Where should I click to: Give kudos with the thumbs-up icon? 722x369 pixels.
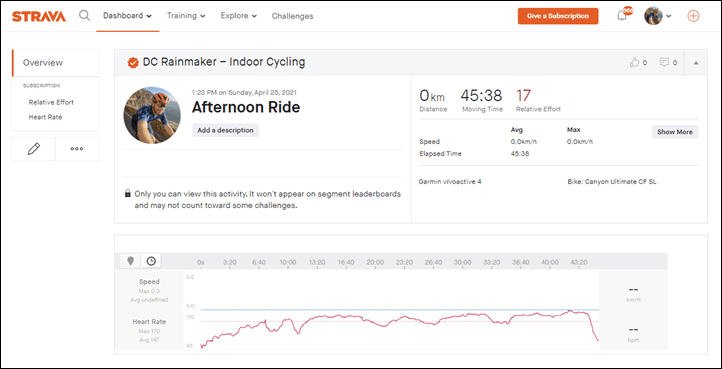(634, 62)
